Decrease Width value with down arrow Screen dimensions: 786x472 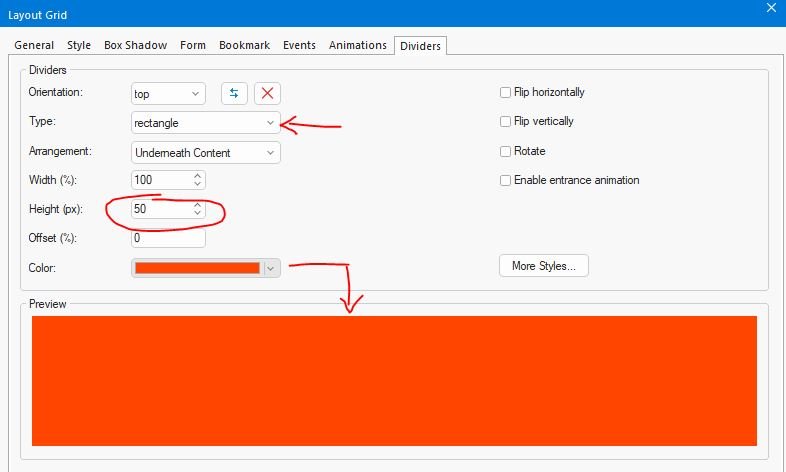198,185
